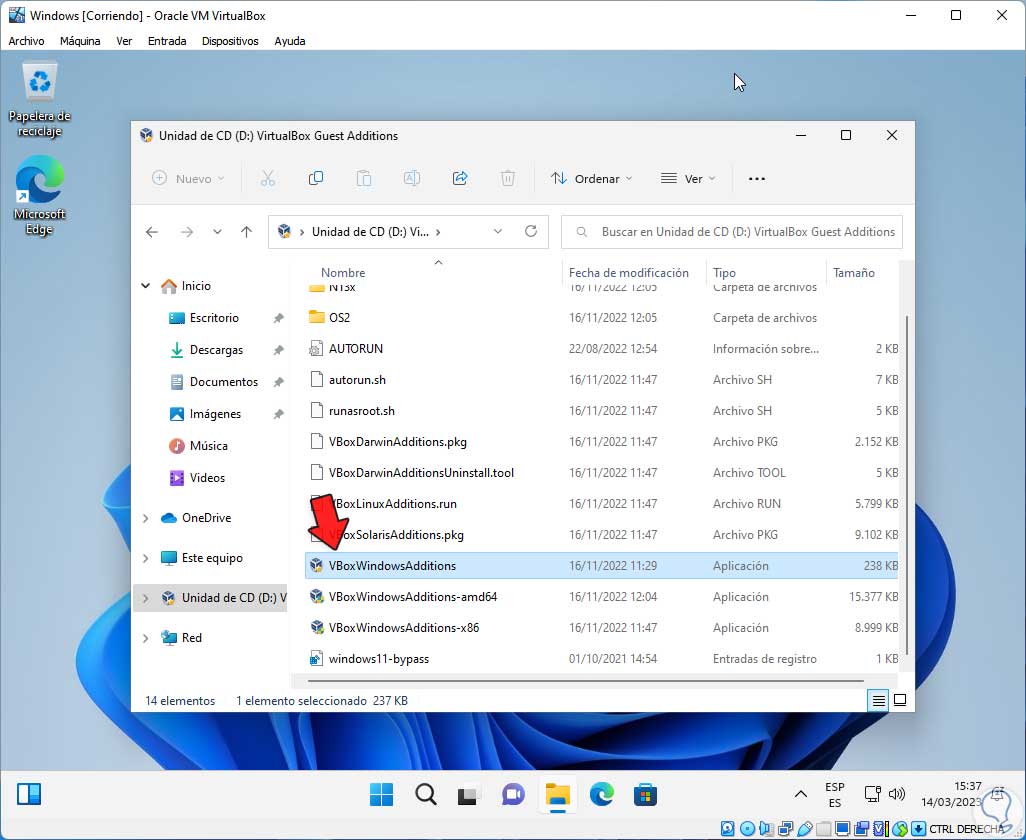Click the Cut scissors icon in toolbar

pyautogui.click(x=267, y=178)
